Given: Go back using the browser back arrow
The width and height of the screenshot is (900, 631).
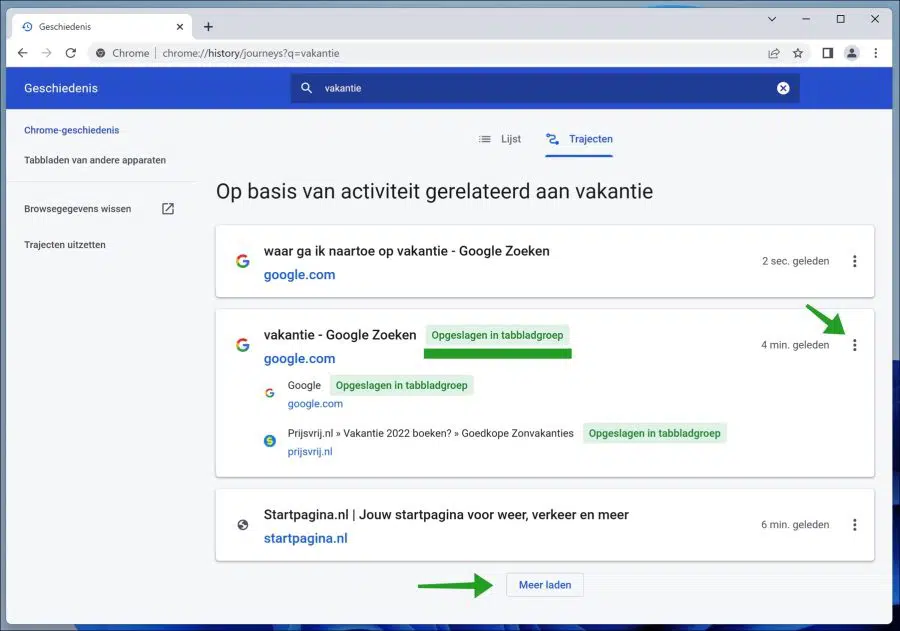Looking at the screenshot, I should [x=22, y=53].
